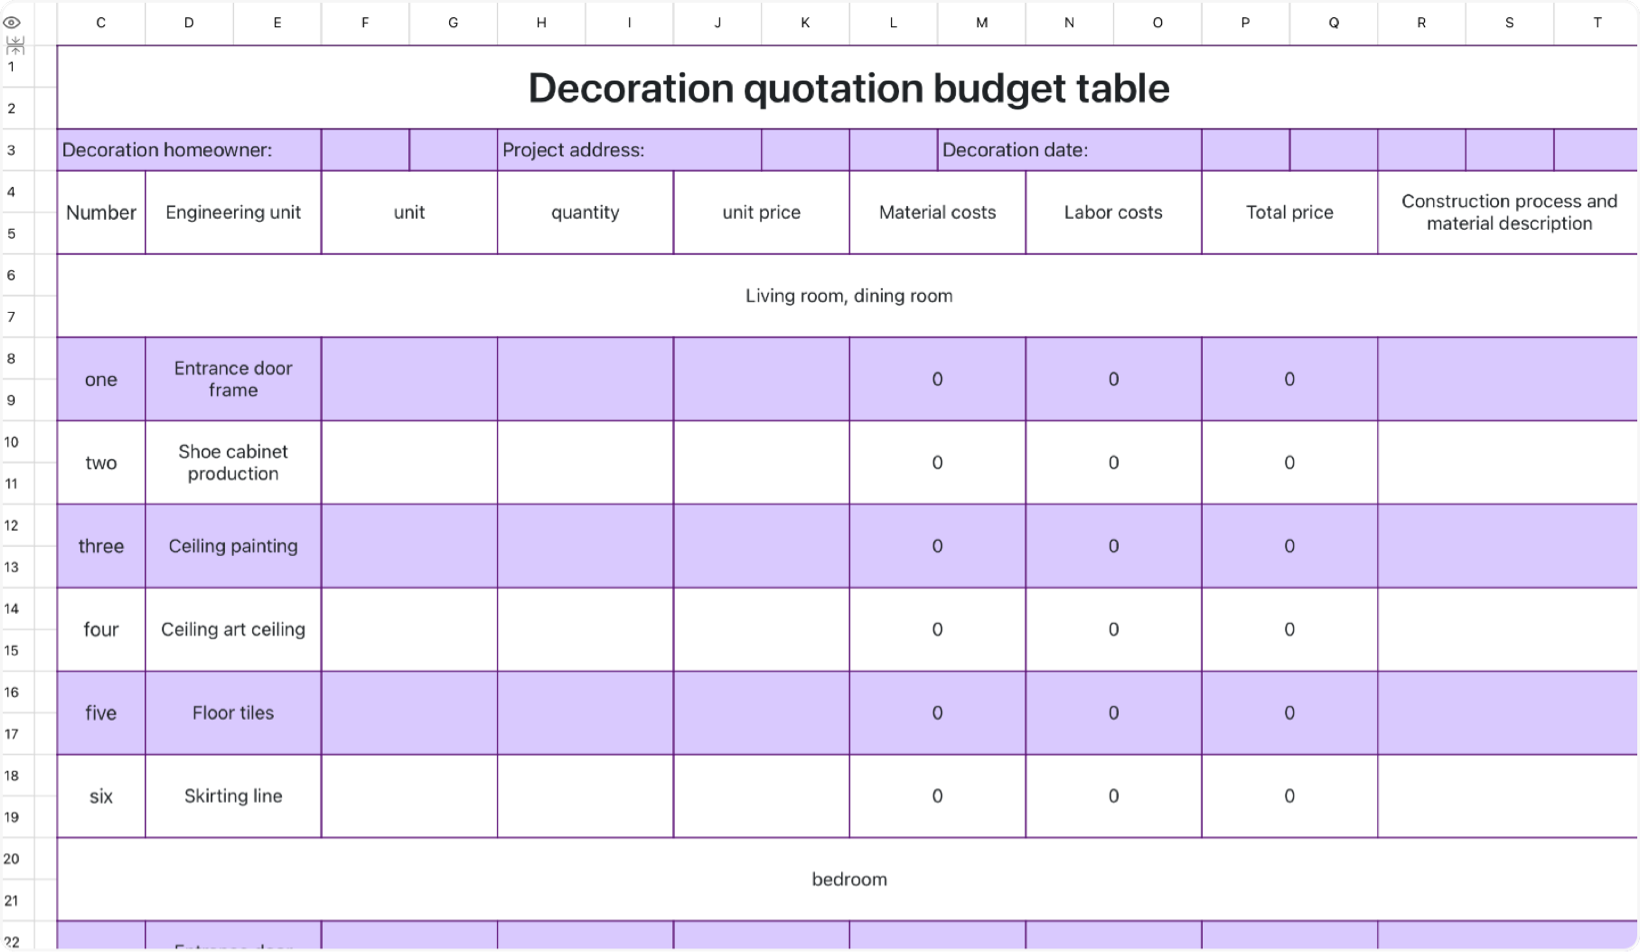Click the 'Skirting line' cell

[x=233, y=796]
